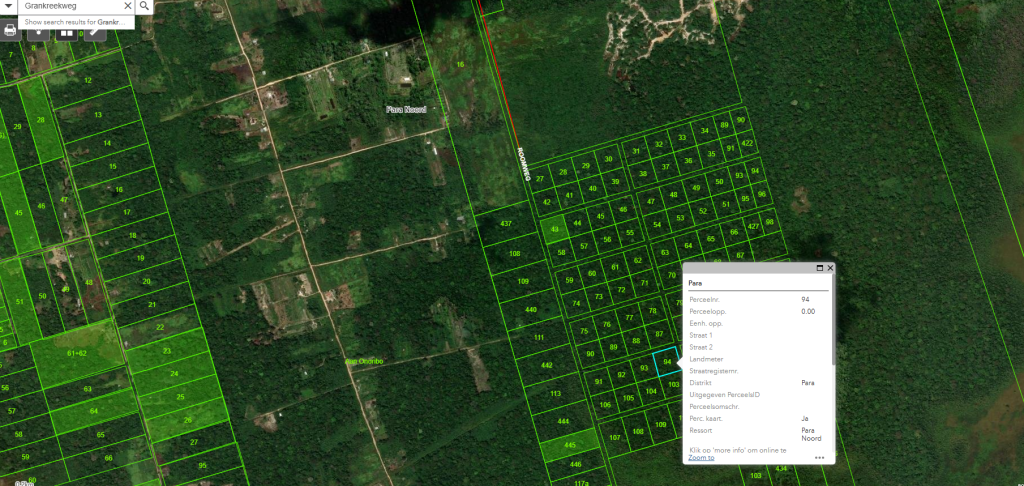Image resolution: width=1024 pixels, height=486 pixels.
Task: Open the print tool
Action: coord(10,30)
